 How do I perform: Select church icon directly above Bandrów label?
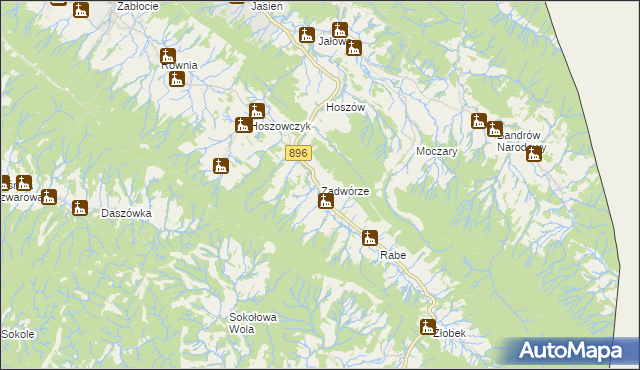[495, 129]
